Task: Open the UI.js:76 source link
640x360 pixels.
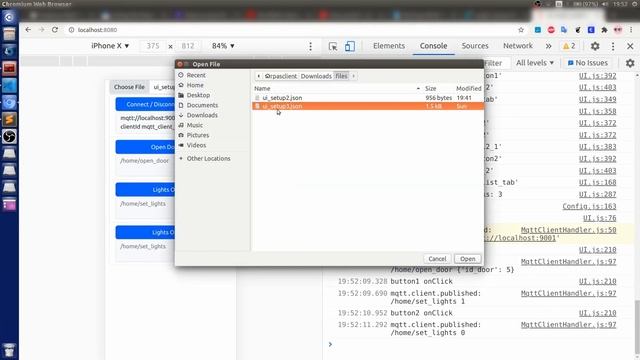Action: 599,218
